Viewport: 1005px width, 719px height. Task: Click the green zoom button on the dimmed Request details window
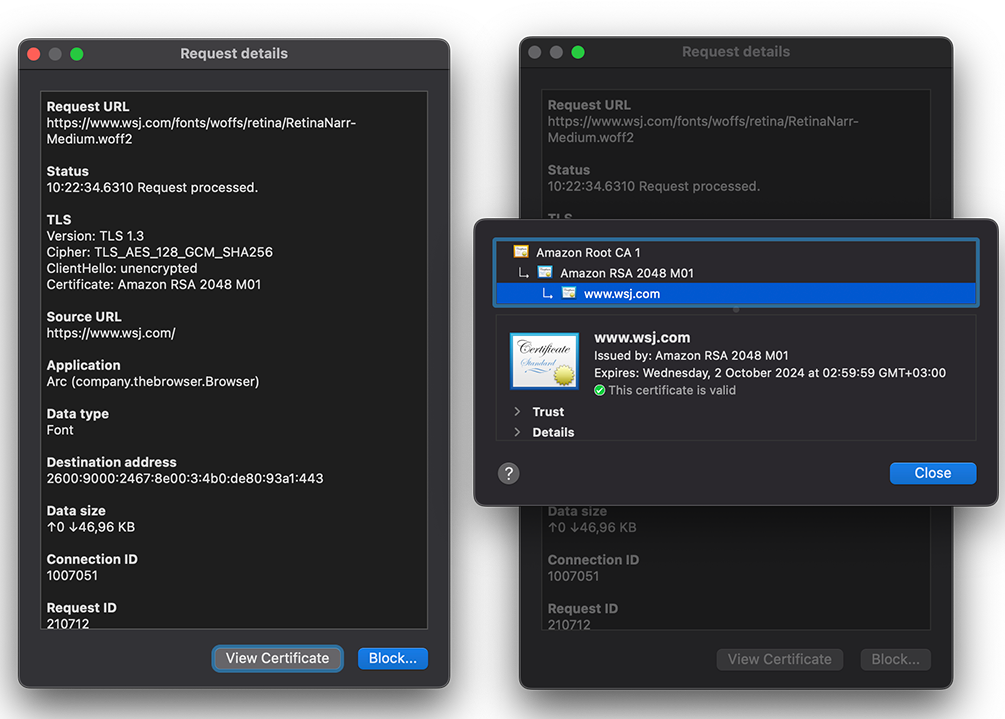(x=577, y=52)
